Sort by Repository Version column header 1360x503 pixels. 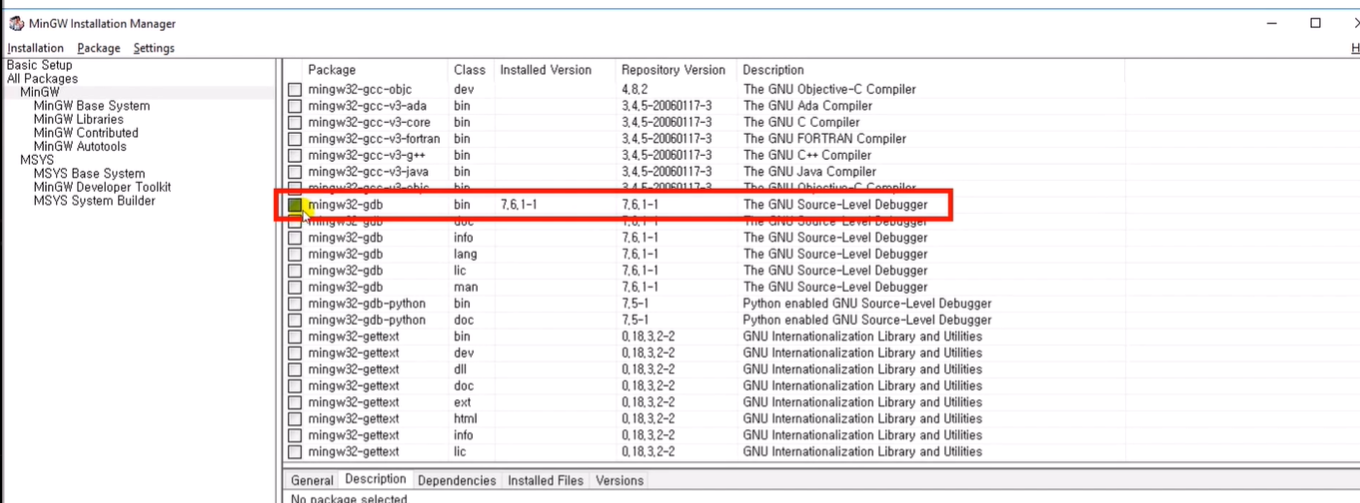point(676,70)
